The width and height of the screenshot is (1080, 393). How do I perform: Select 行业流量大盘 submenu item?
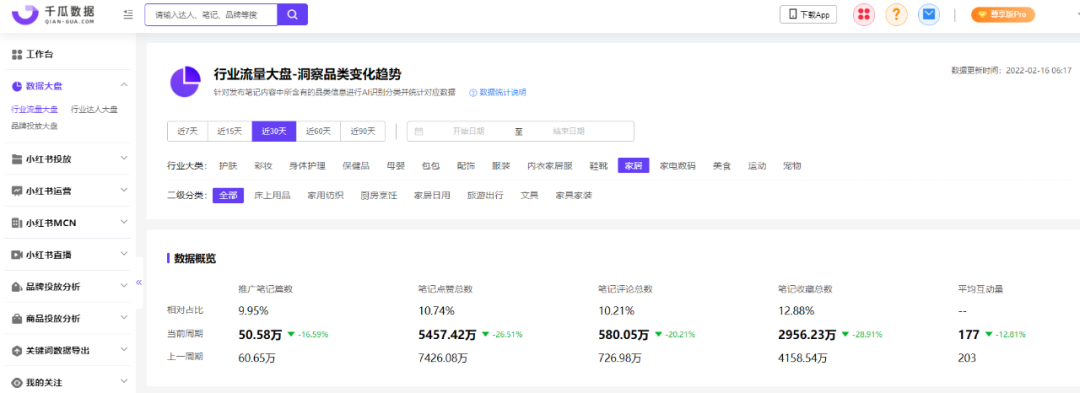pos(34,109)
